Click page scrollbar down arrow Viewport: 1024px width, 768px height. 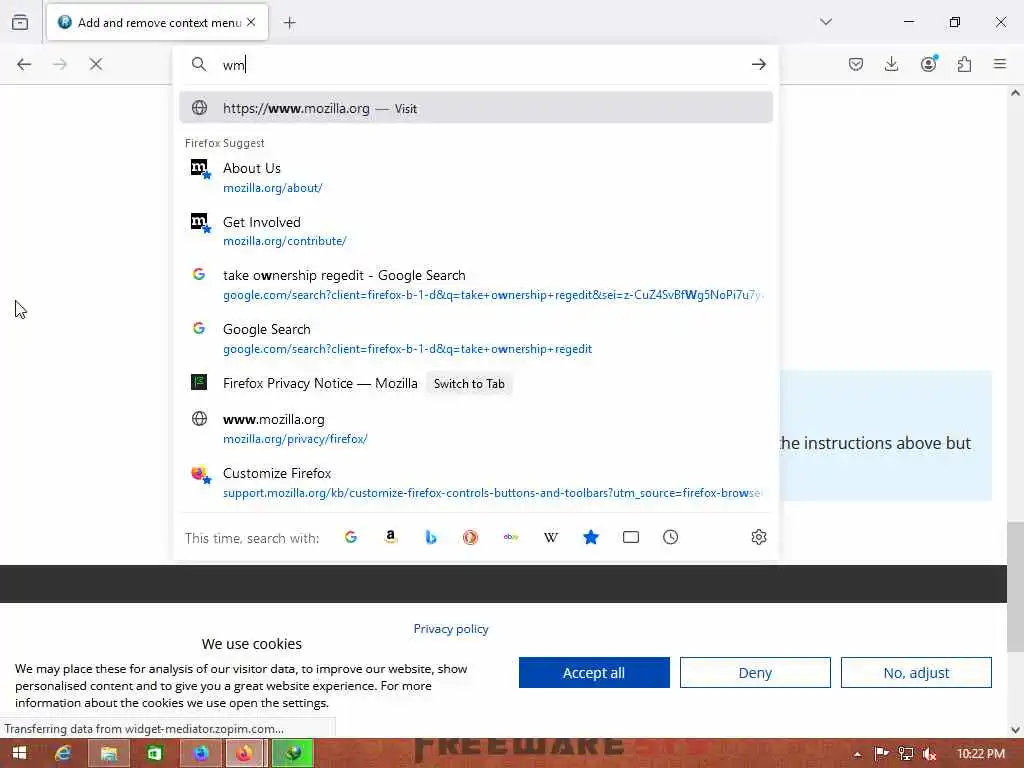[1016, 729]
